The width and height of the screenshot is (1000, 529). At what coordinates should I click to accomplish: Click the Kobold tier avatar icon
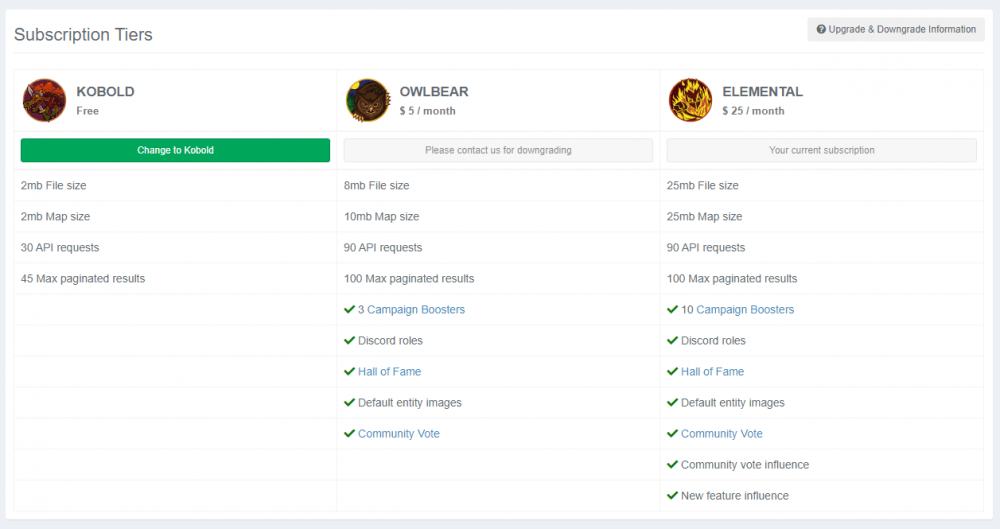tap(44, 100)
